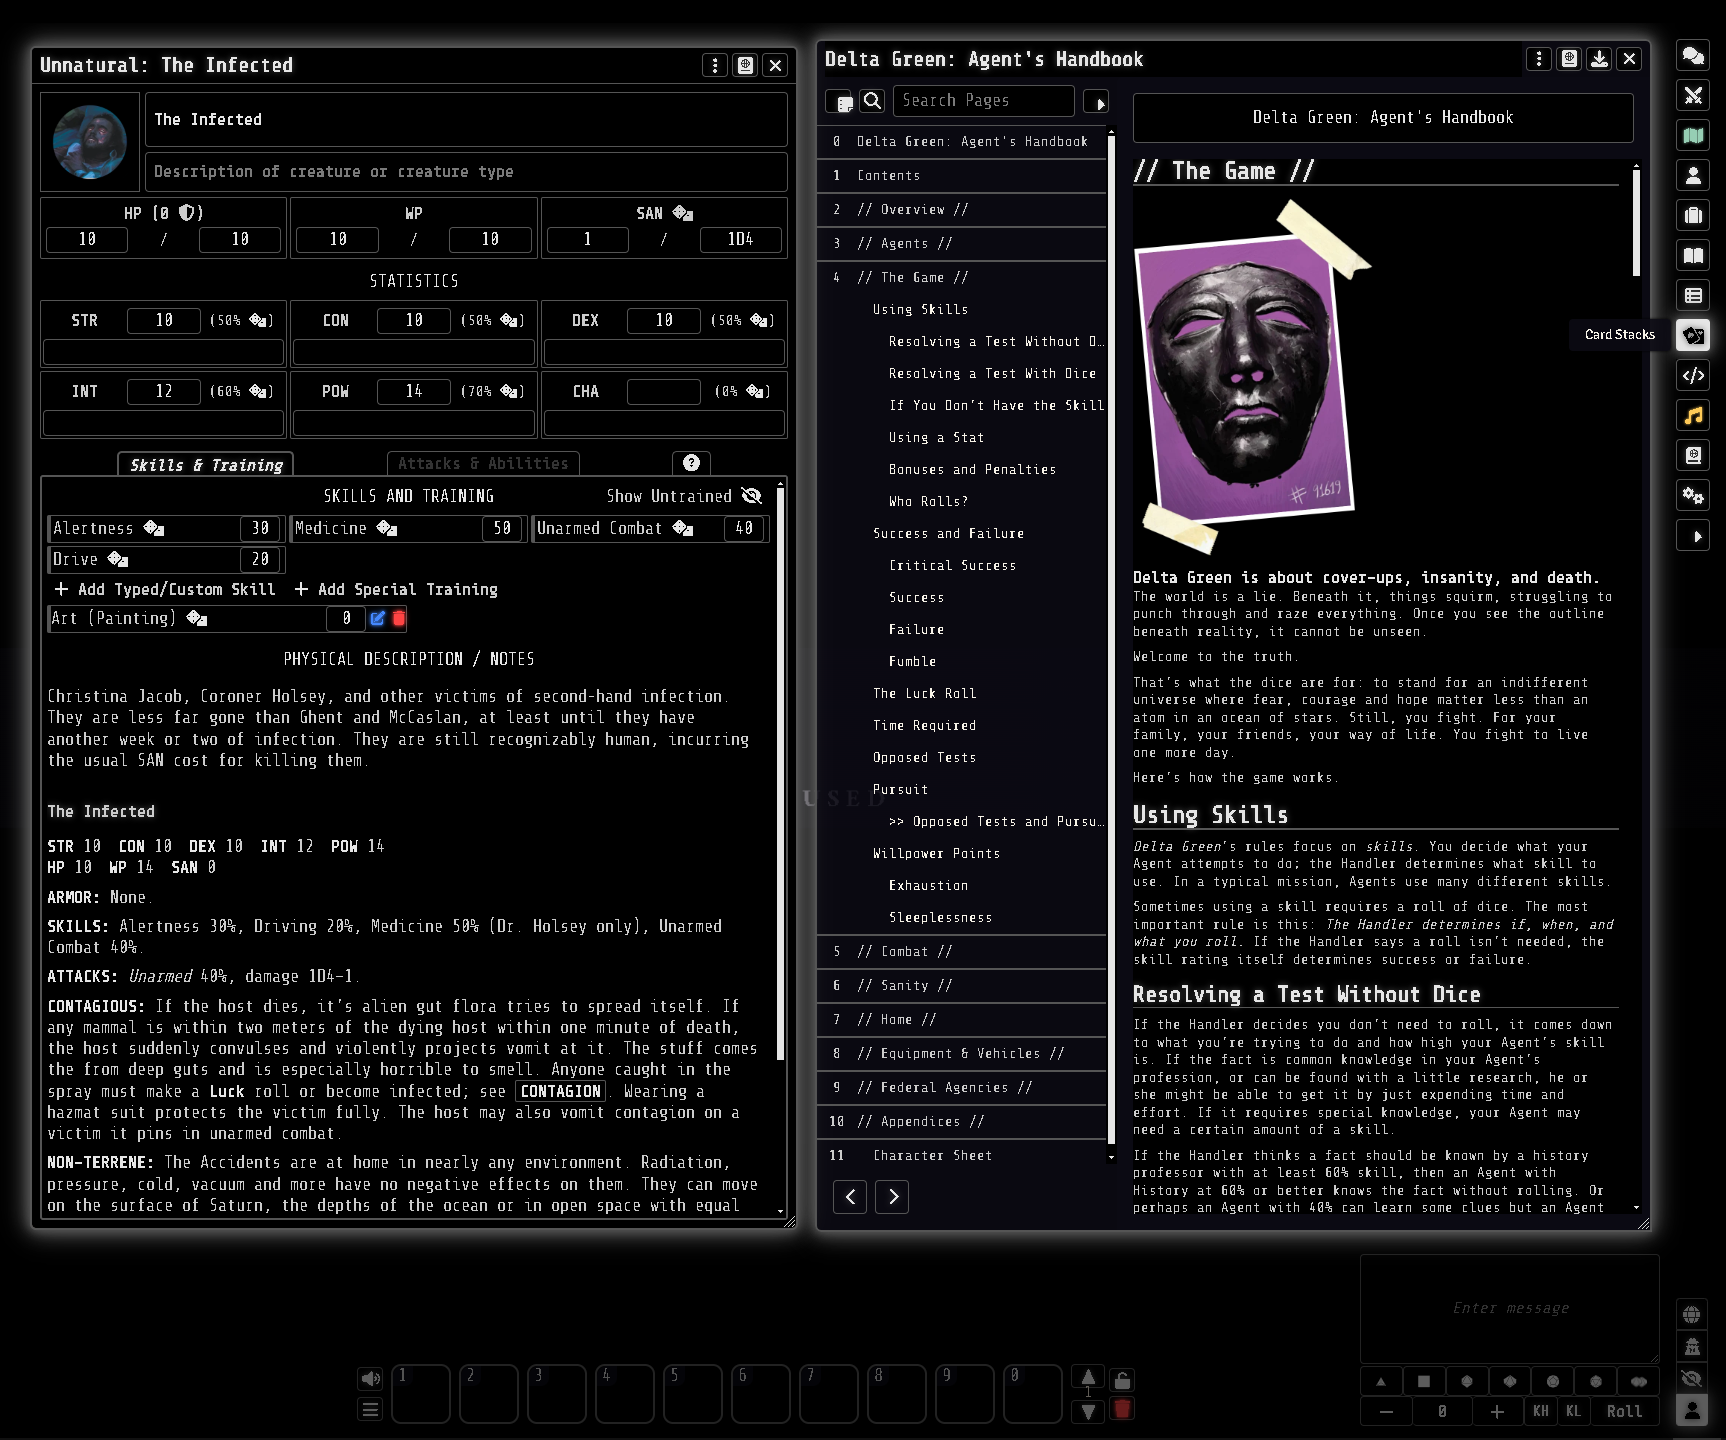
Task: Select the d20 die in dice tray
Action: point(1596,1381)
